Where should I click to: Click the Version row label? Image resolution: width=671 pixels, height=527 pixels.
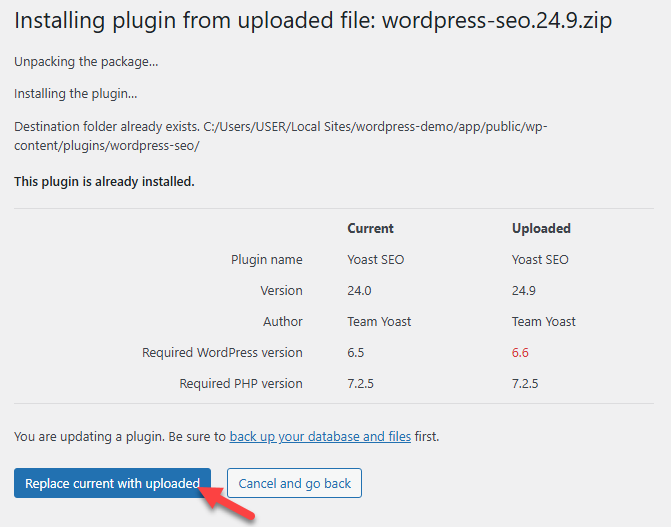coord(281,291)
